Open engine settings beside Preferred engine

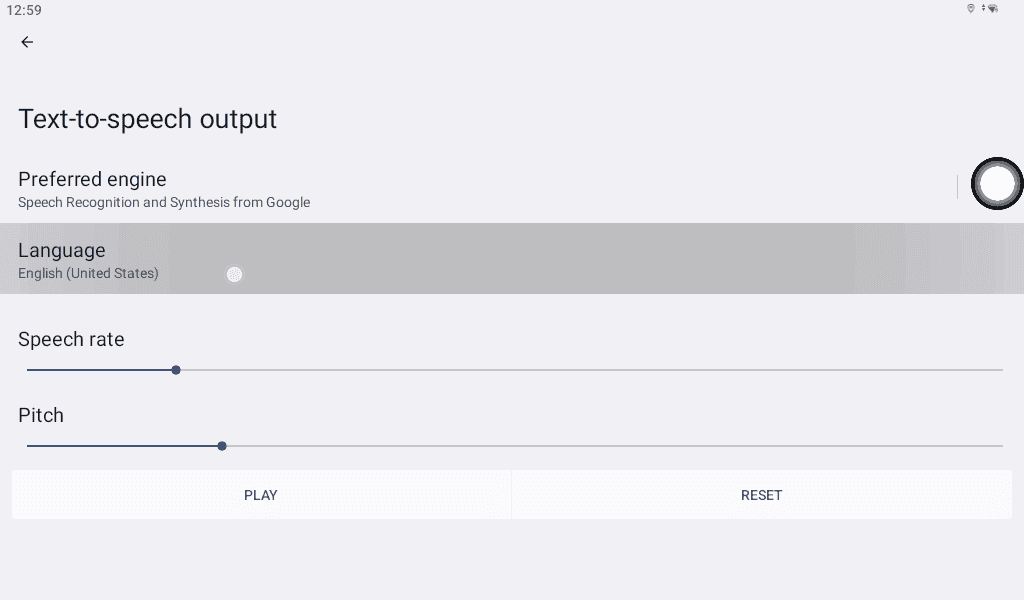(997, 184)
